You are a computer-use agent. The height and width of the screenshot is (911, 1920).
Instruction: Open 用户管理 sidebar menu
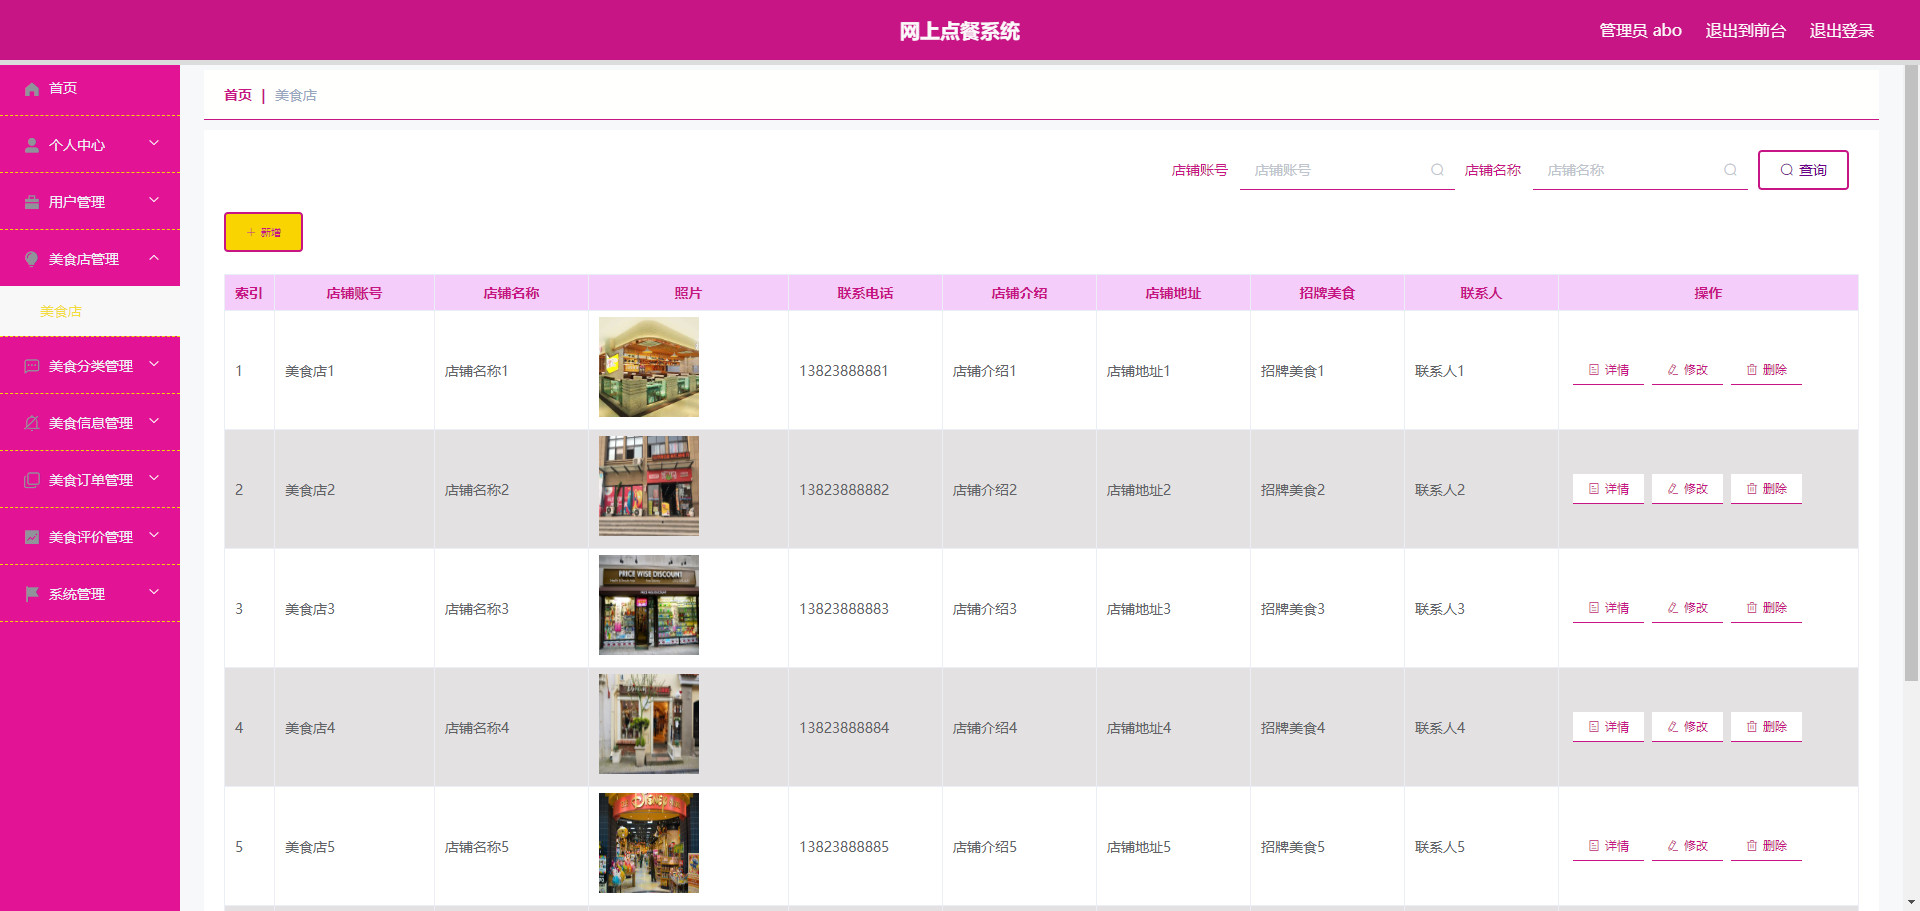[90, 202]
